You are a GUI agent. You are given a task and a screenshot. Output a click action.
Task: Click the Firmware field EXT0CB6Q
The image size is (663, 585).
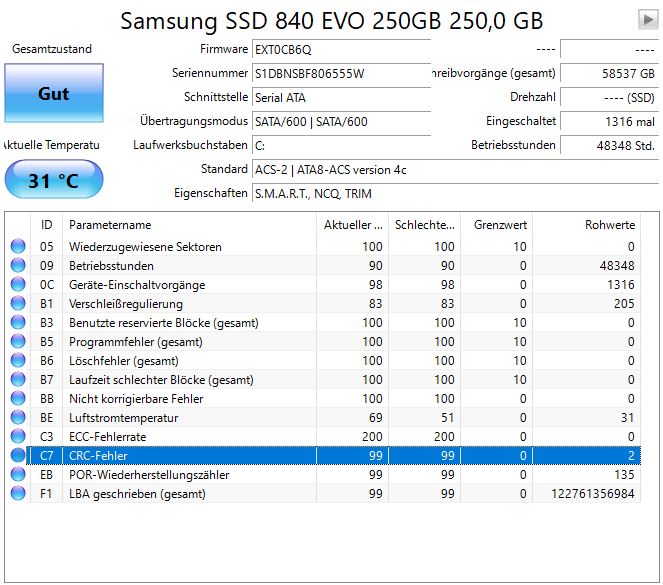(341, 49)
